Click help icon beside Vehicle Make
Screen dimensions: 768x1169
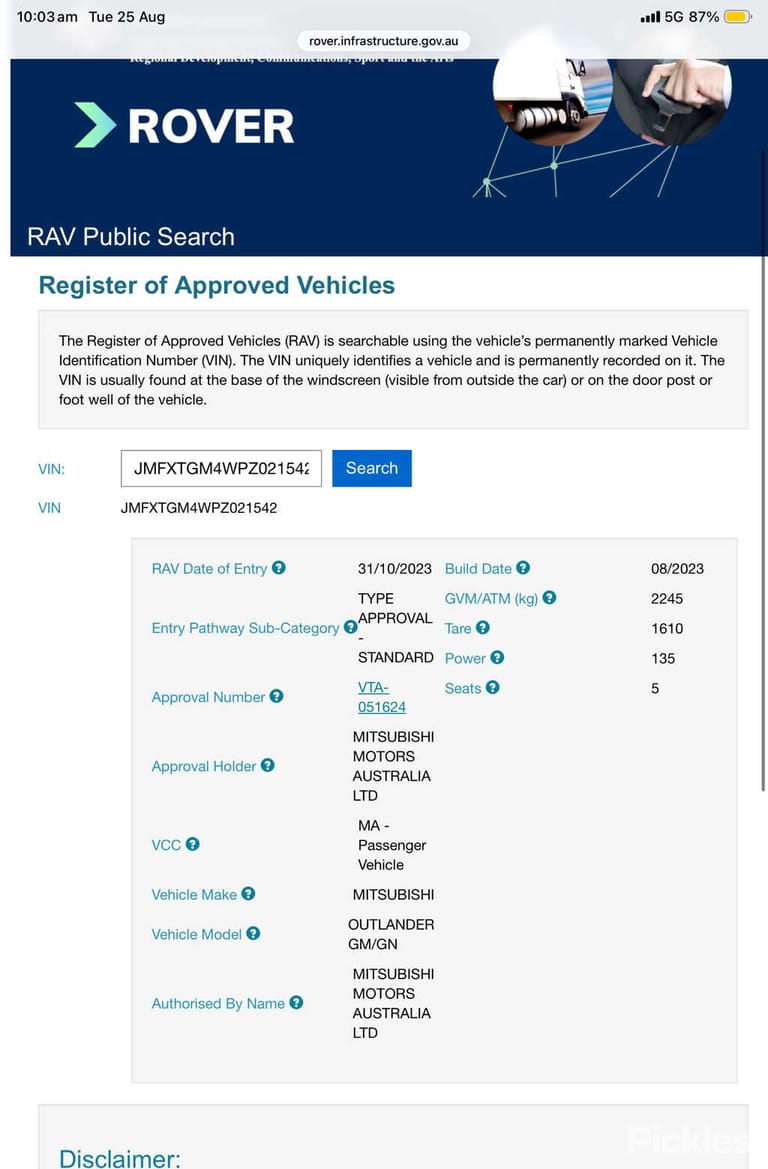click(248, 893)
